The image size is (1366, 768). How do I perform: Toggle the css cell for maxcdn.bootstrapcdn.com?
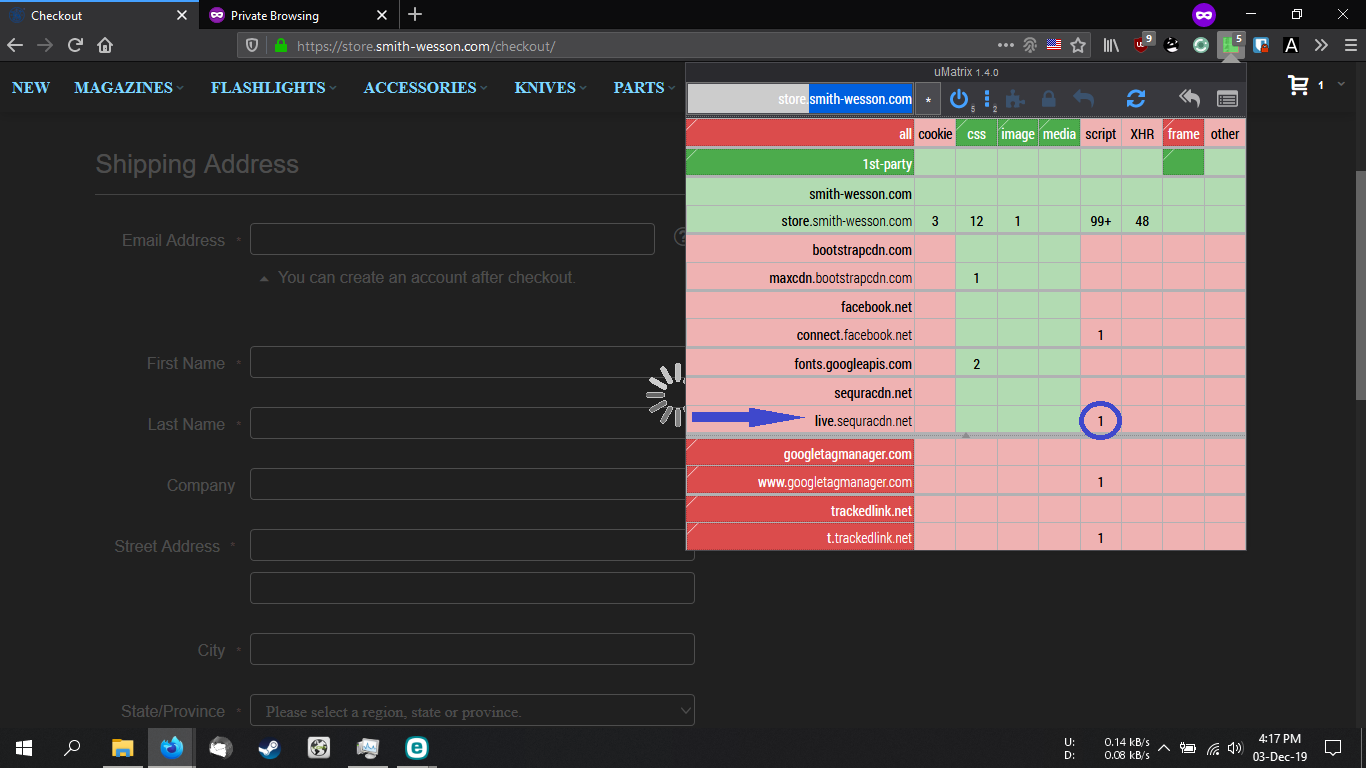coord(976,278)
